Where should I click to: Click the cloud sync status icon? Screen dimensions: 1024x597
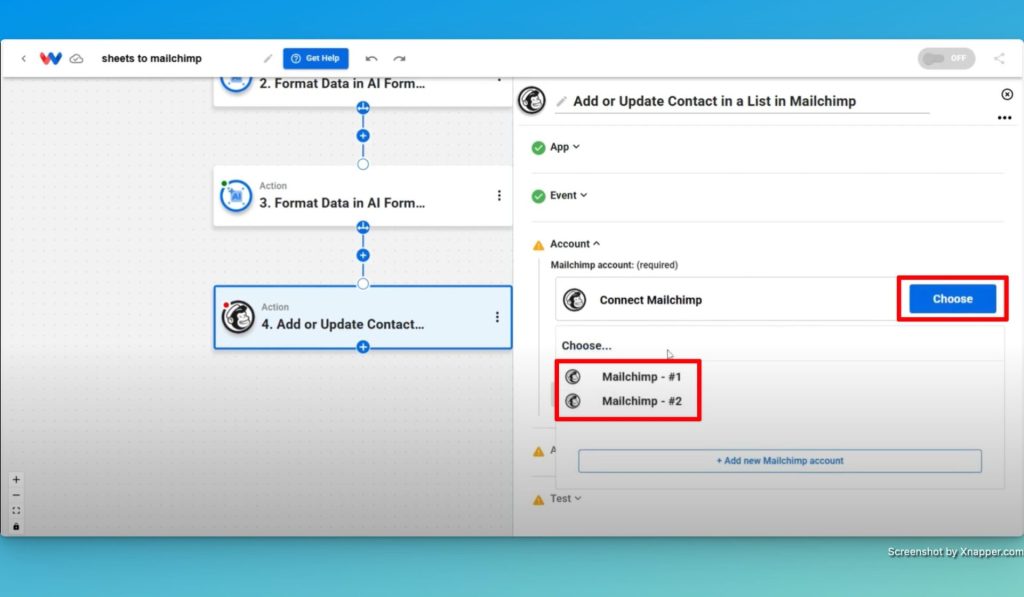tap(76, 58)
